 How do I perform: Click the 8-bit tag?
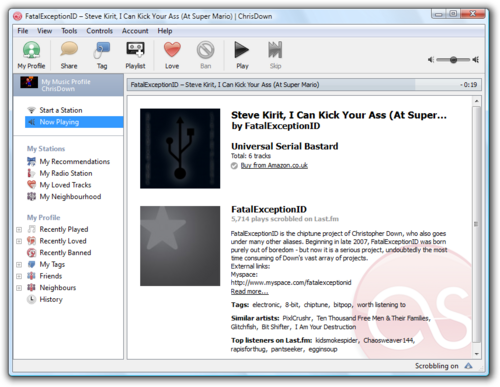292,305
